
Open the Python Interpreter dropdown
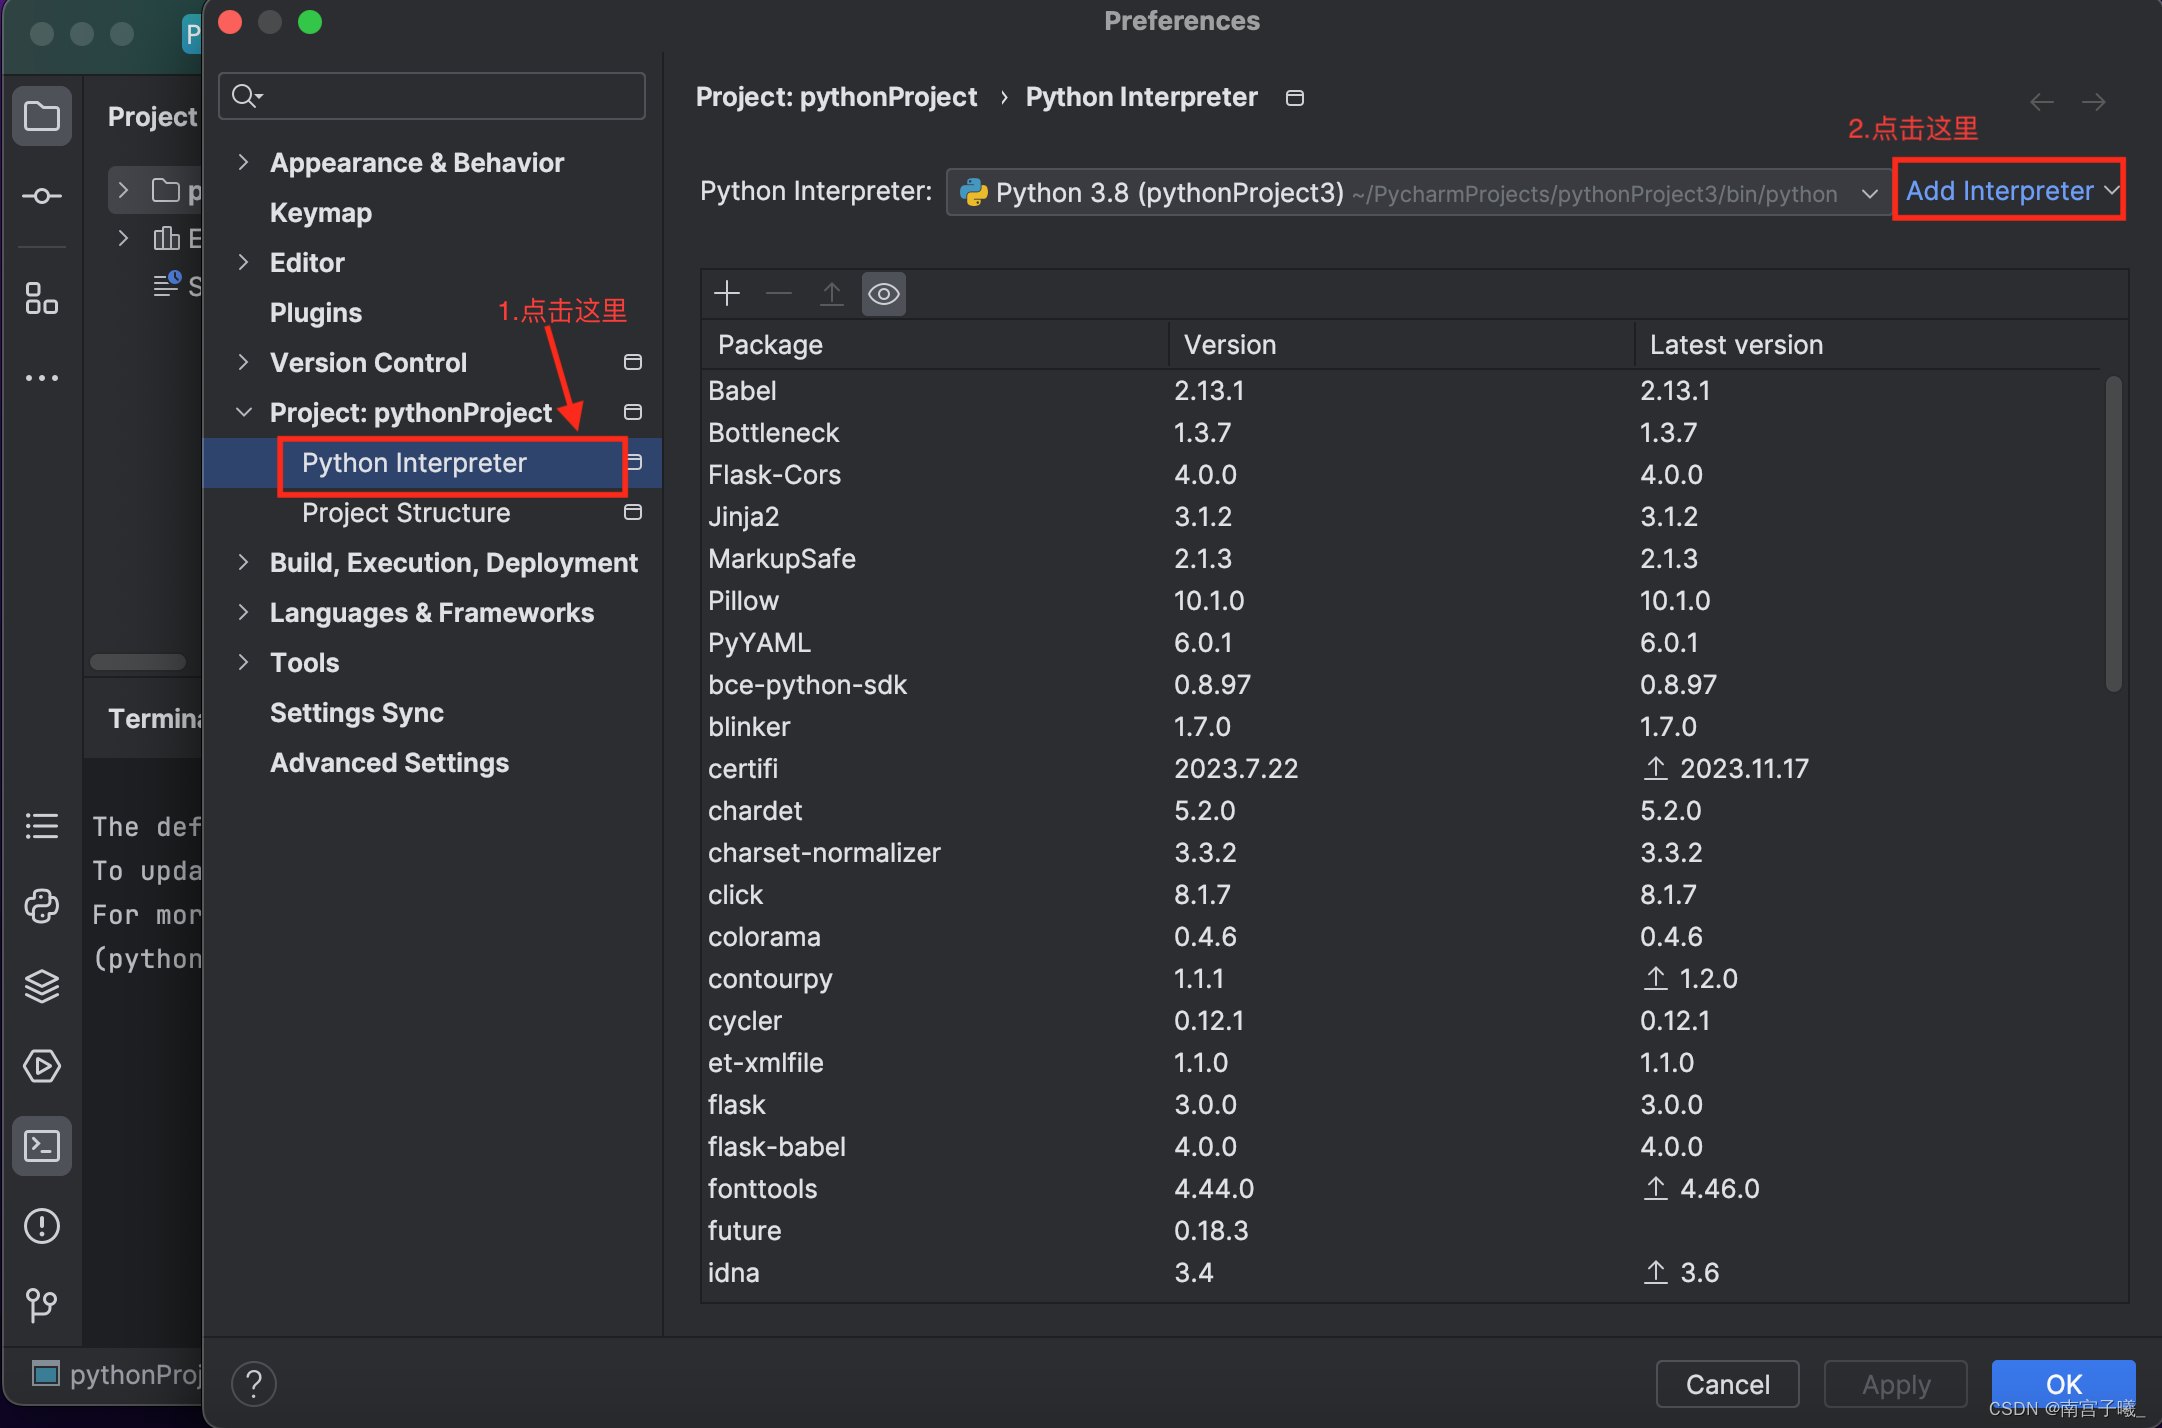[1869, 192]
